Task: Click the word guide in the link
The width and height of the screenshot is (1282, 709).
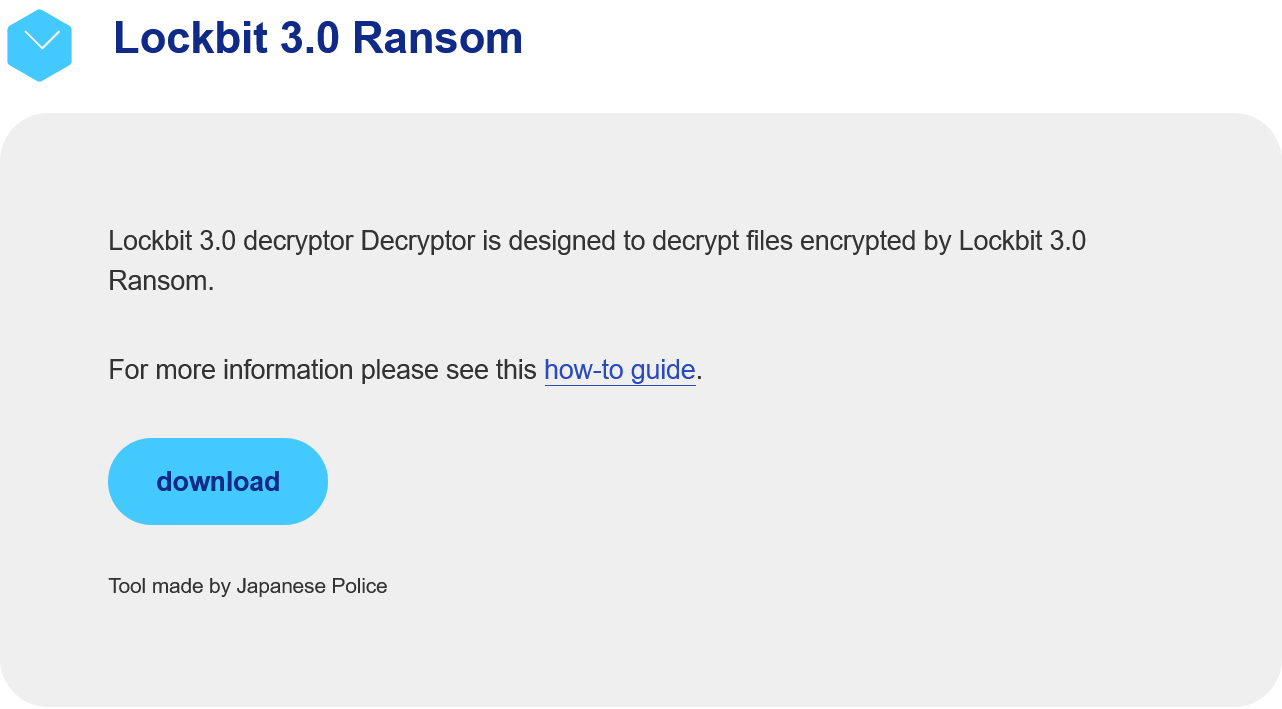Action: coord(663,370)
